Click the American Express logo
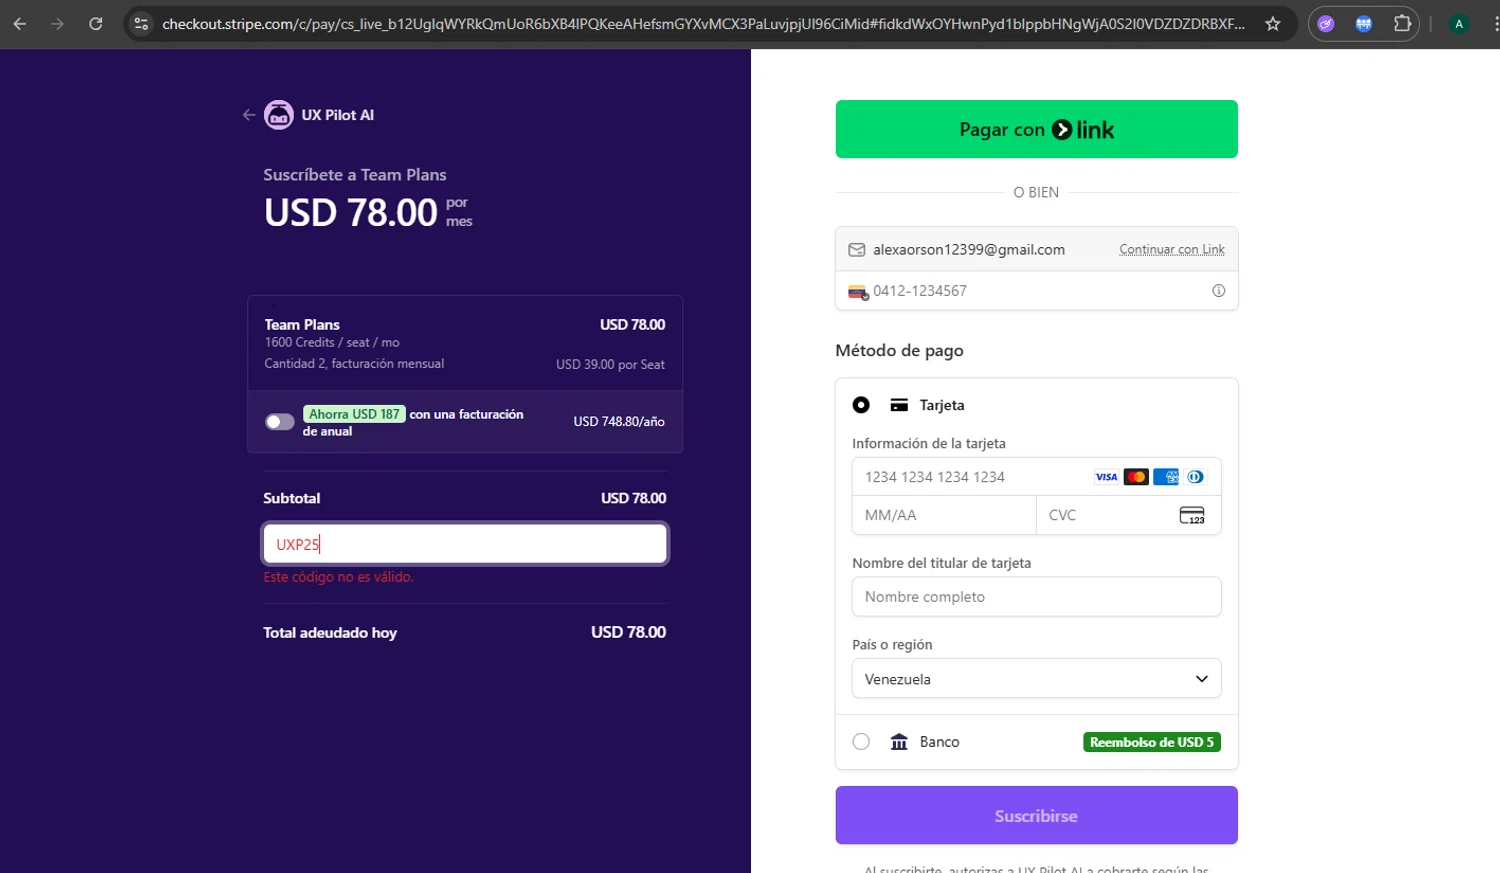This screenshot has height=873, width=1500. point(1166,477)
